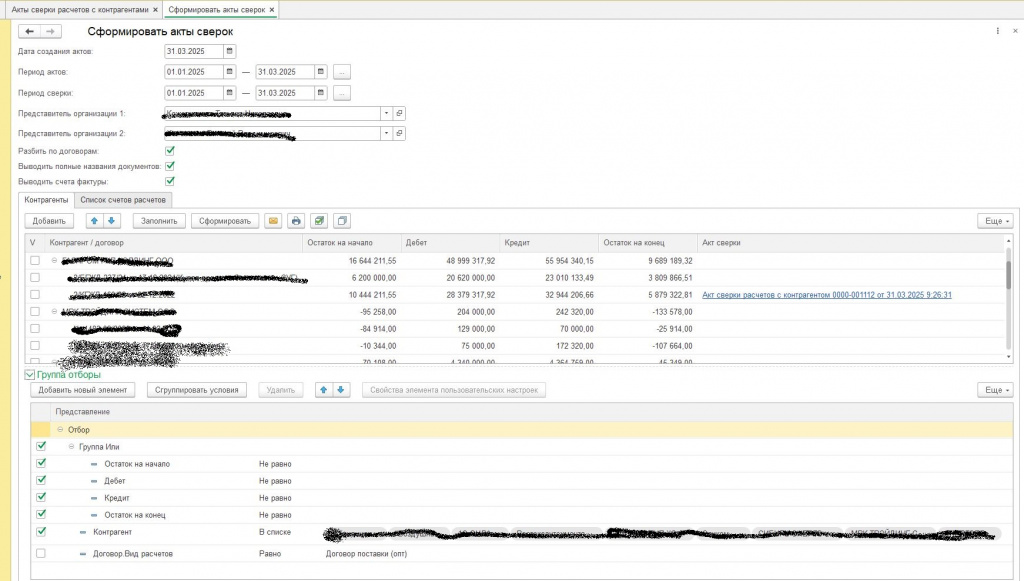Move filter item up with blue arrow
Viewport: 1024px width, 581px height.
click(323, 390)
